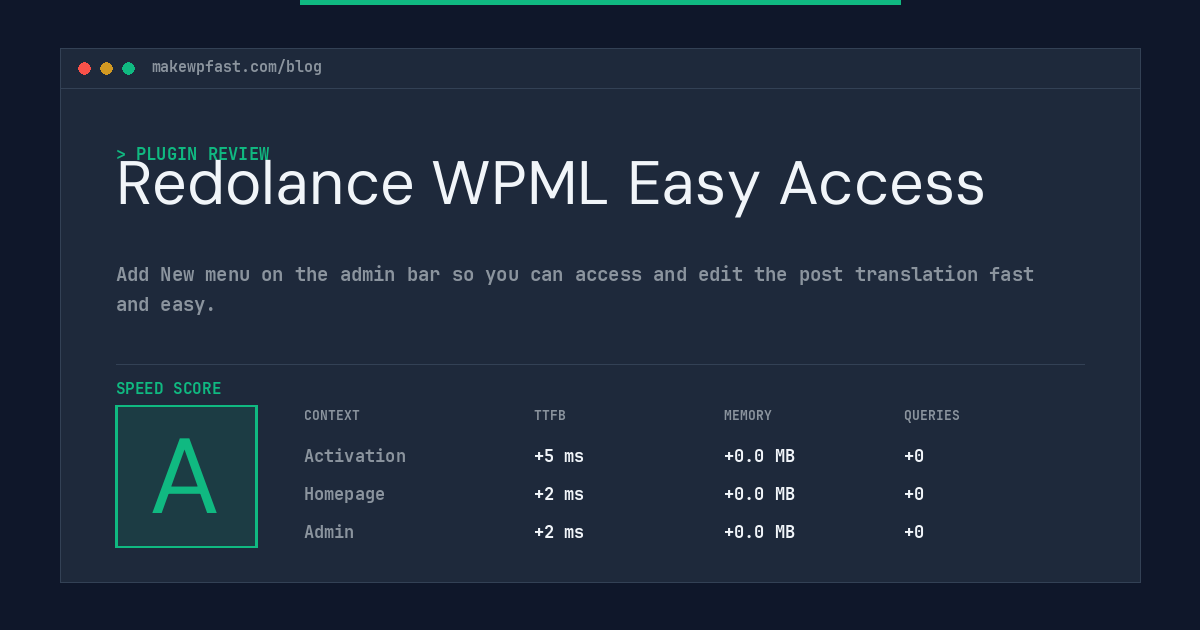
Task: Click the Homepage queries value '+0'
Action: coord(914,494)
